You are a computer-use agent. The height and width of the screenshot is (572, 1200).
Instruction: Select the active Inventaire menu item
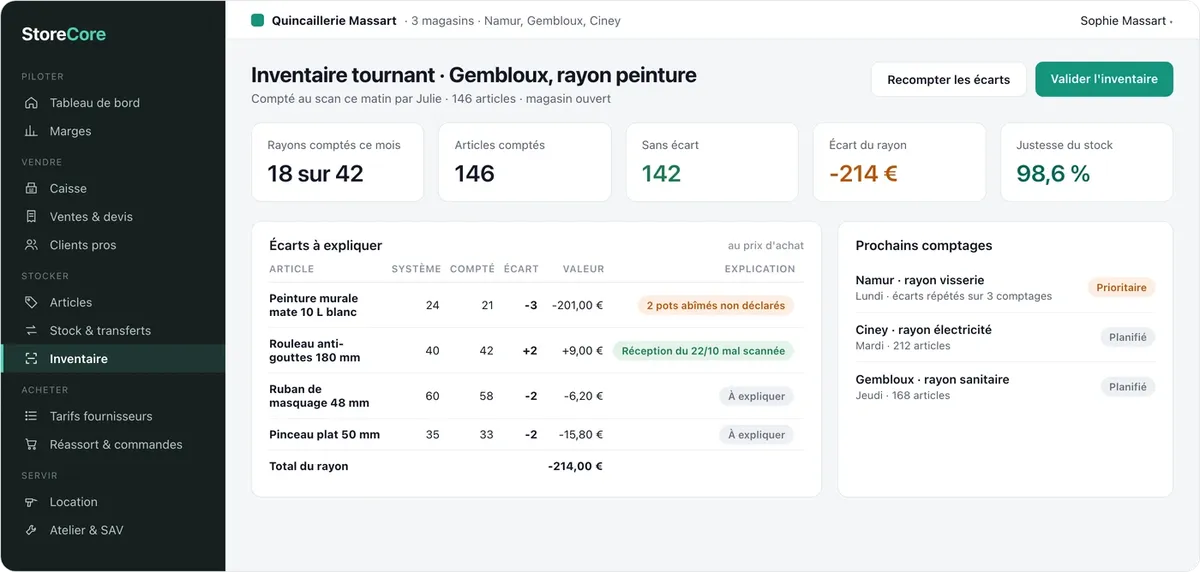[x=113, y=359]
